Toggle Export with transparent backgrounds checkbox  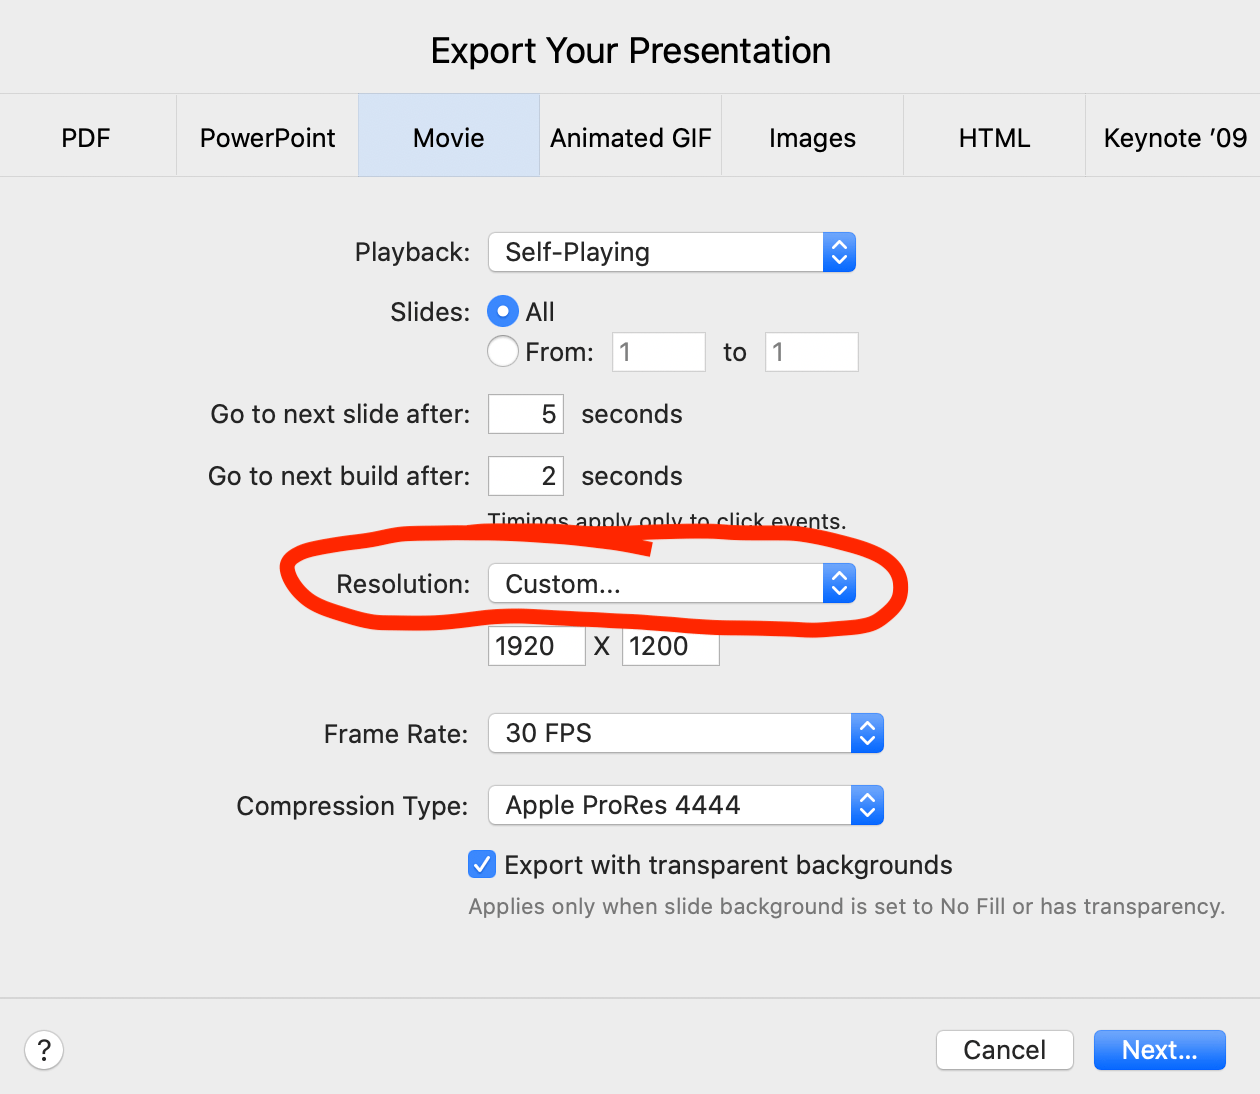click(x=482, y=864)
